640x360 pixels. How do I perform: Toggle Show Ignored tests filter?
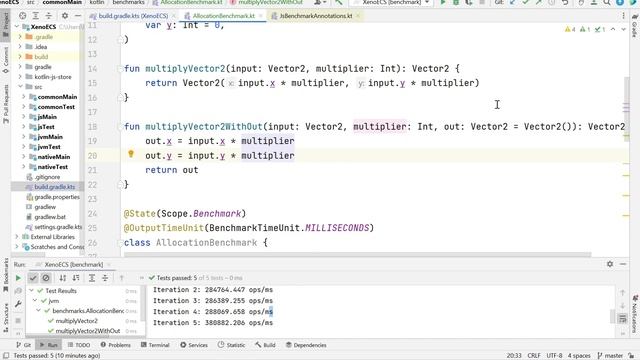click(46, 278)
